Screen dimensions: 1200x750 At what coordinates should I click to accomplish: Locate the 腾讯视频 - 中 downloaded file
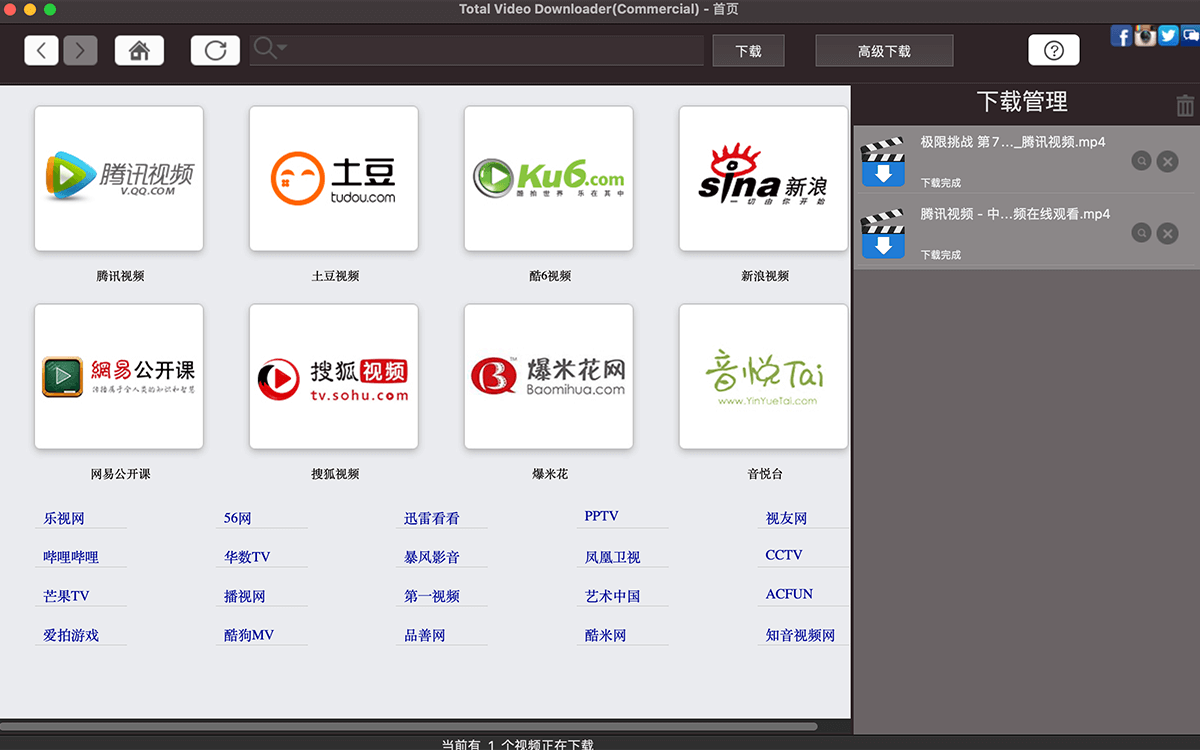(1141, 233)
